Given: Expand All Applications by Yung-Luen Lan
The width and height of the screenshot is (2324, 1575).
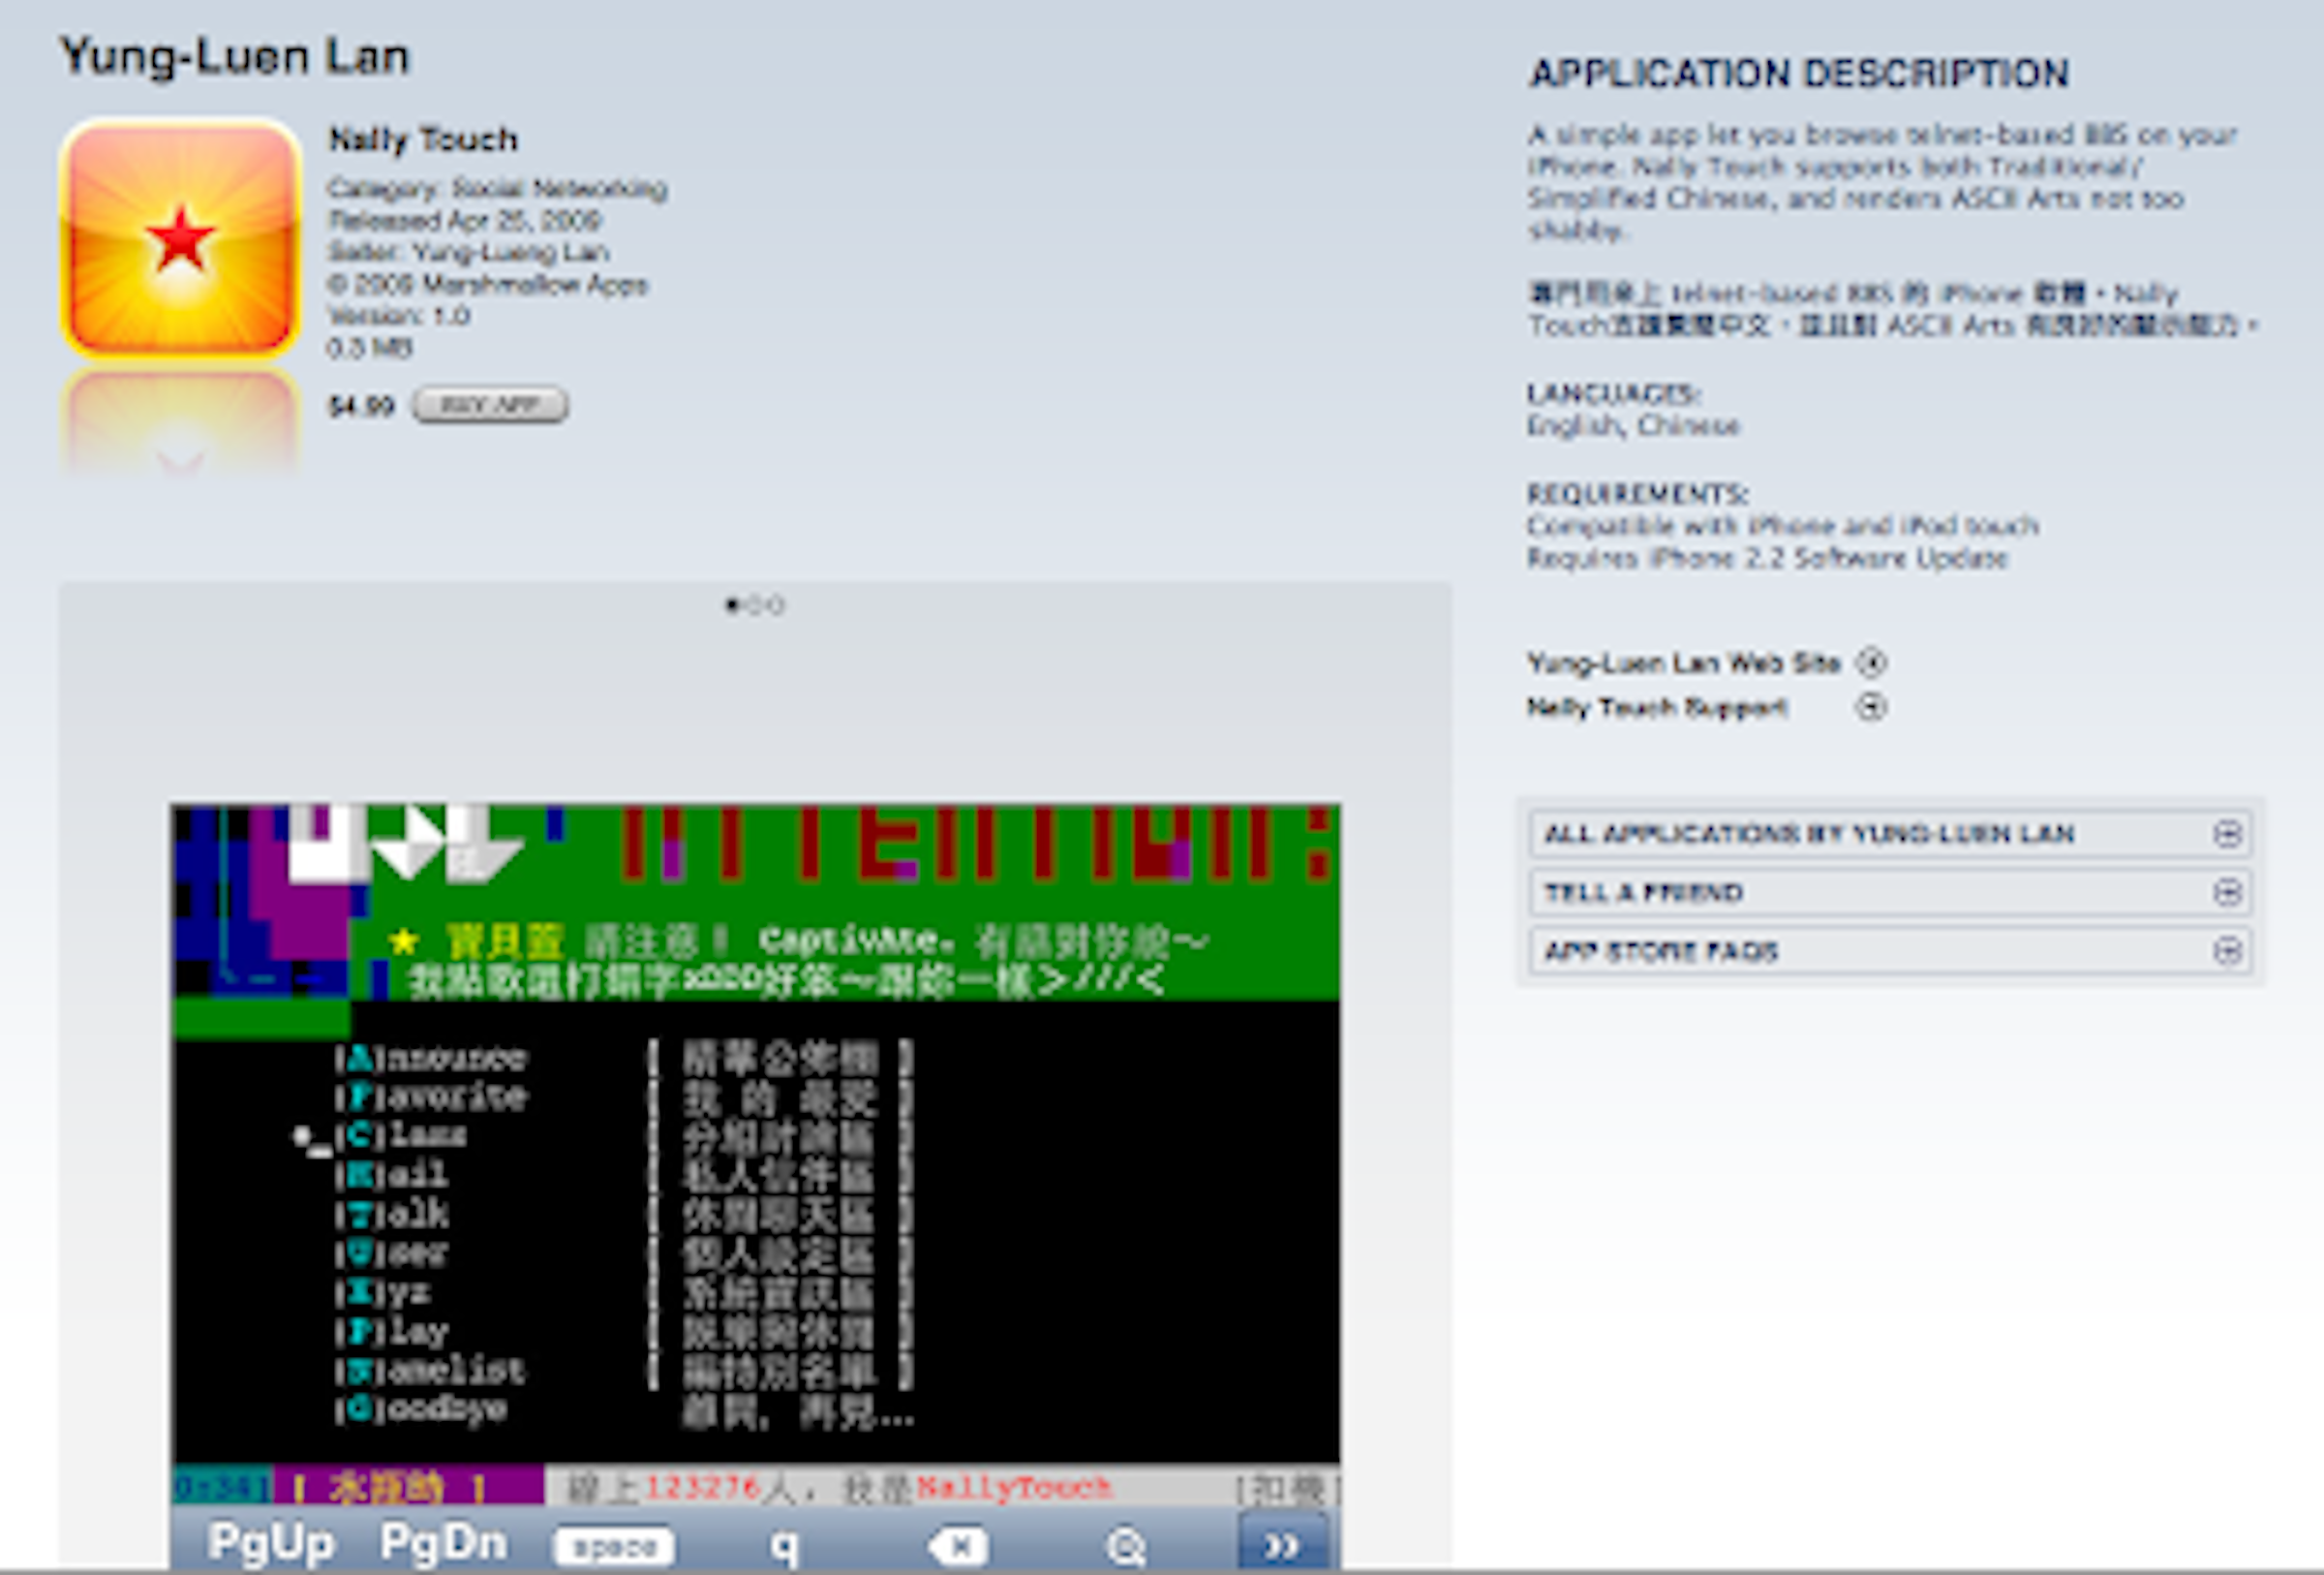Looking at the screenshot, I should 1890,833.
